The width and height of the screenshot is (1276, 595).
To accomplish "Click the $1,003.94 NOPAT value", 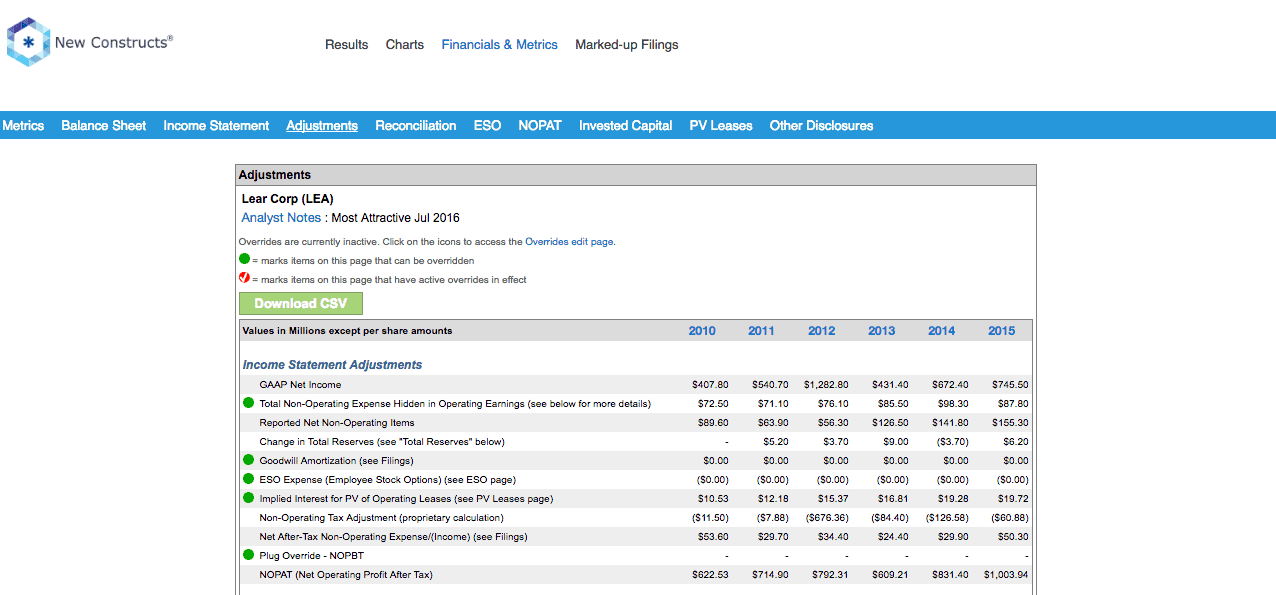I will pos(1006,575).
